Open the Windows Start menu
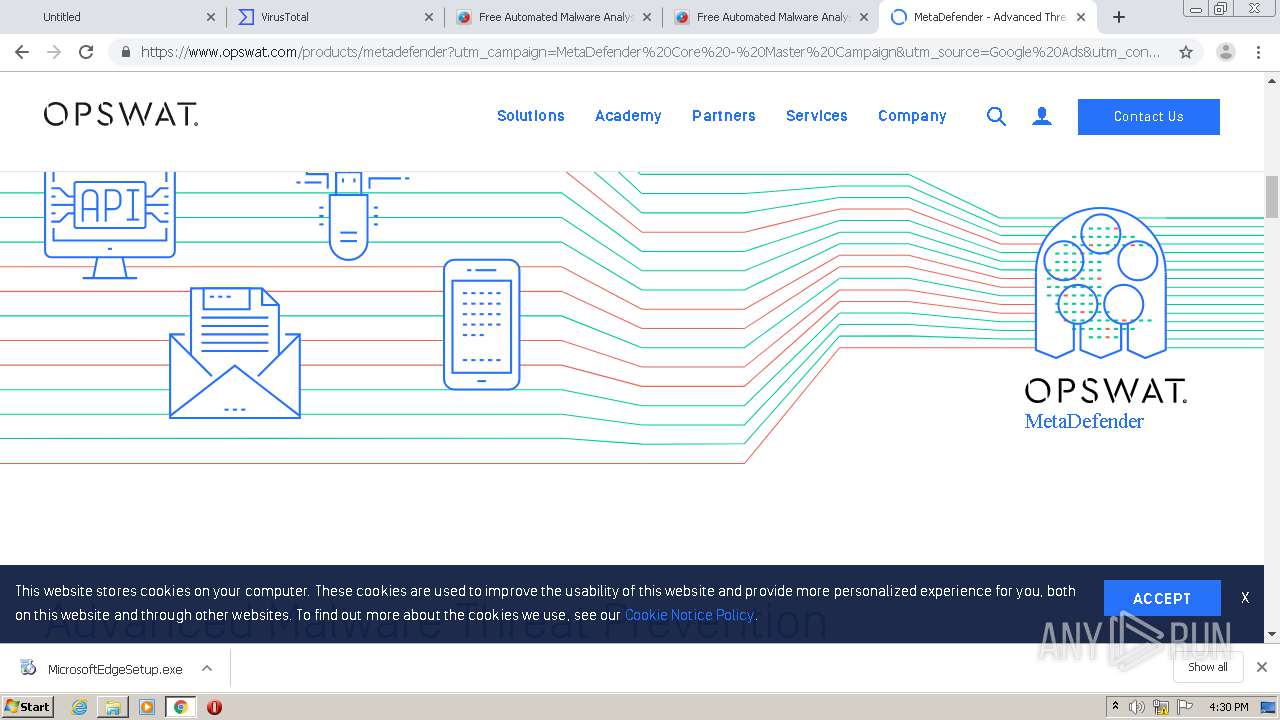 pos(28,707)
